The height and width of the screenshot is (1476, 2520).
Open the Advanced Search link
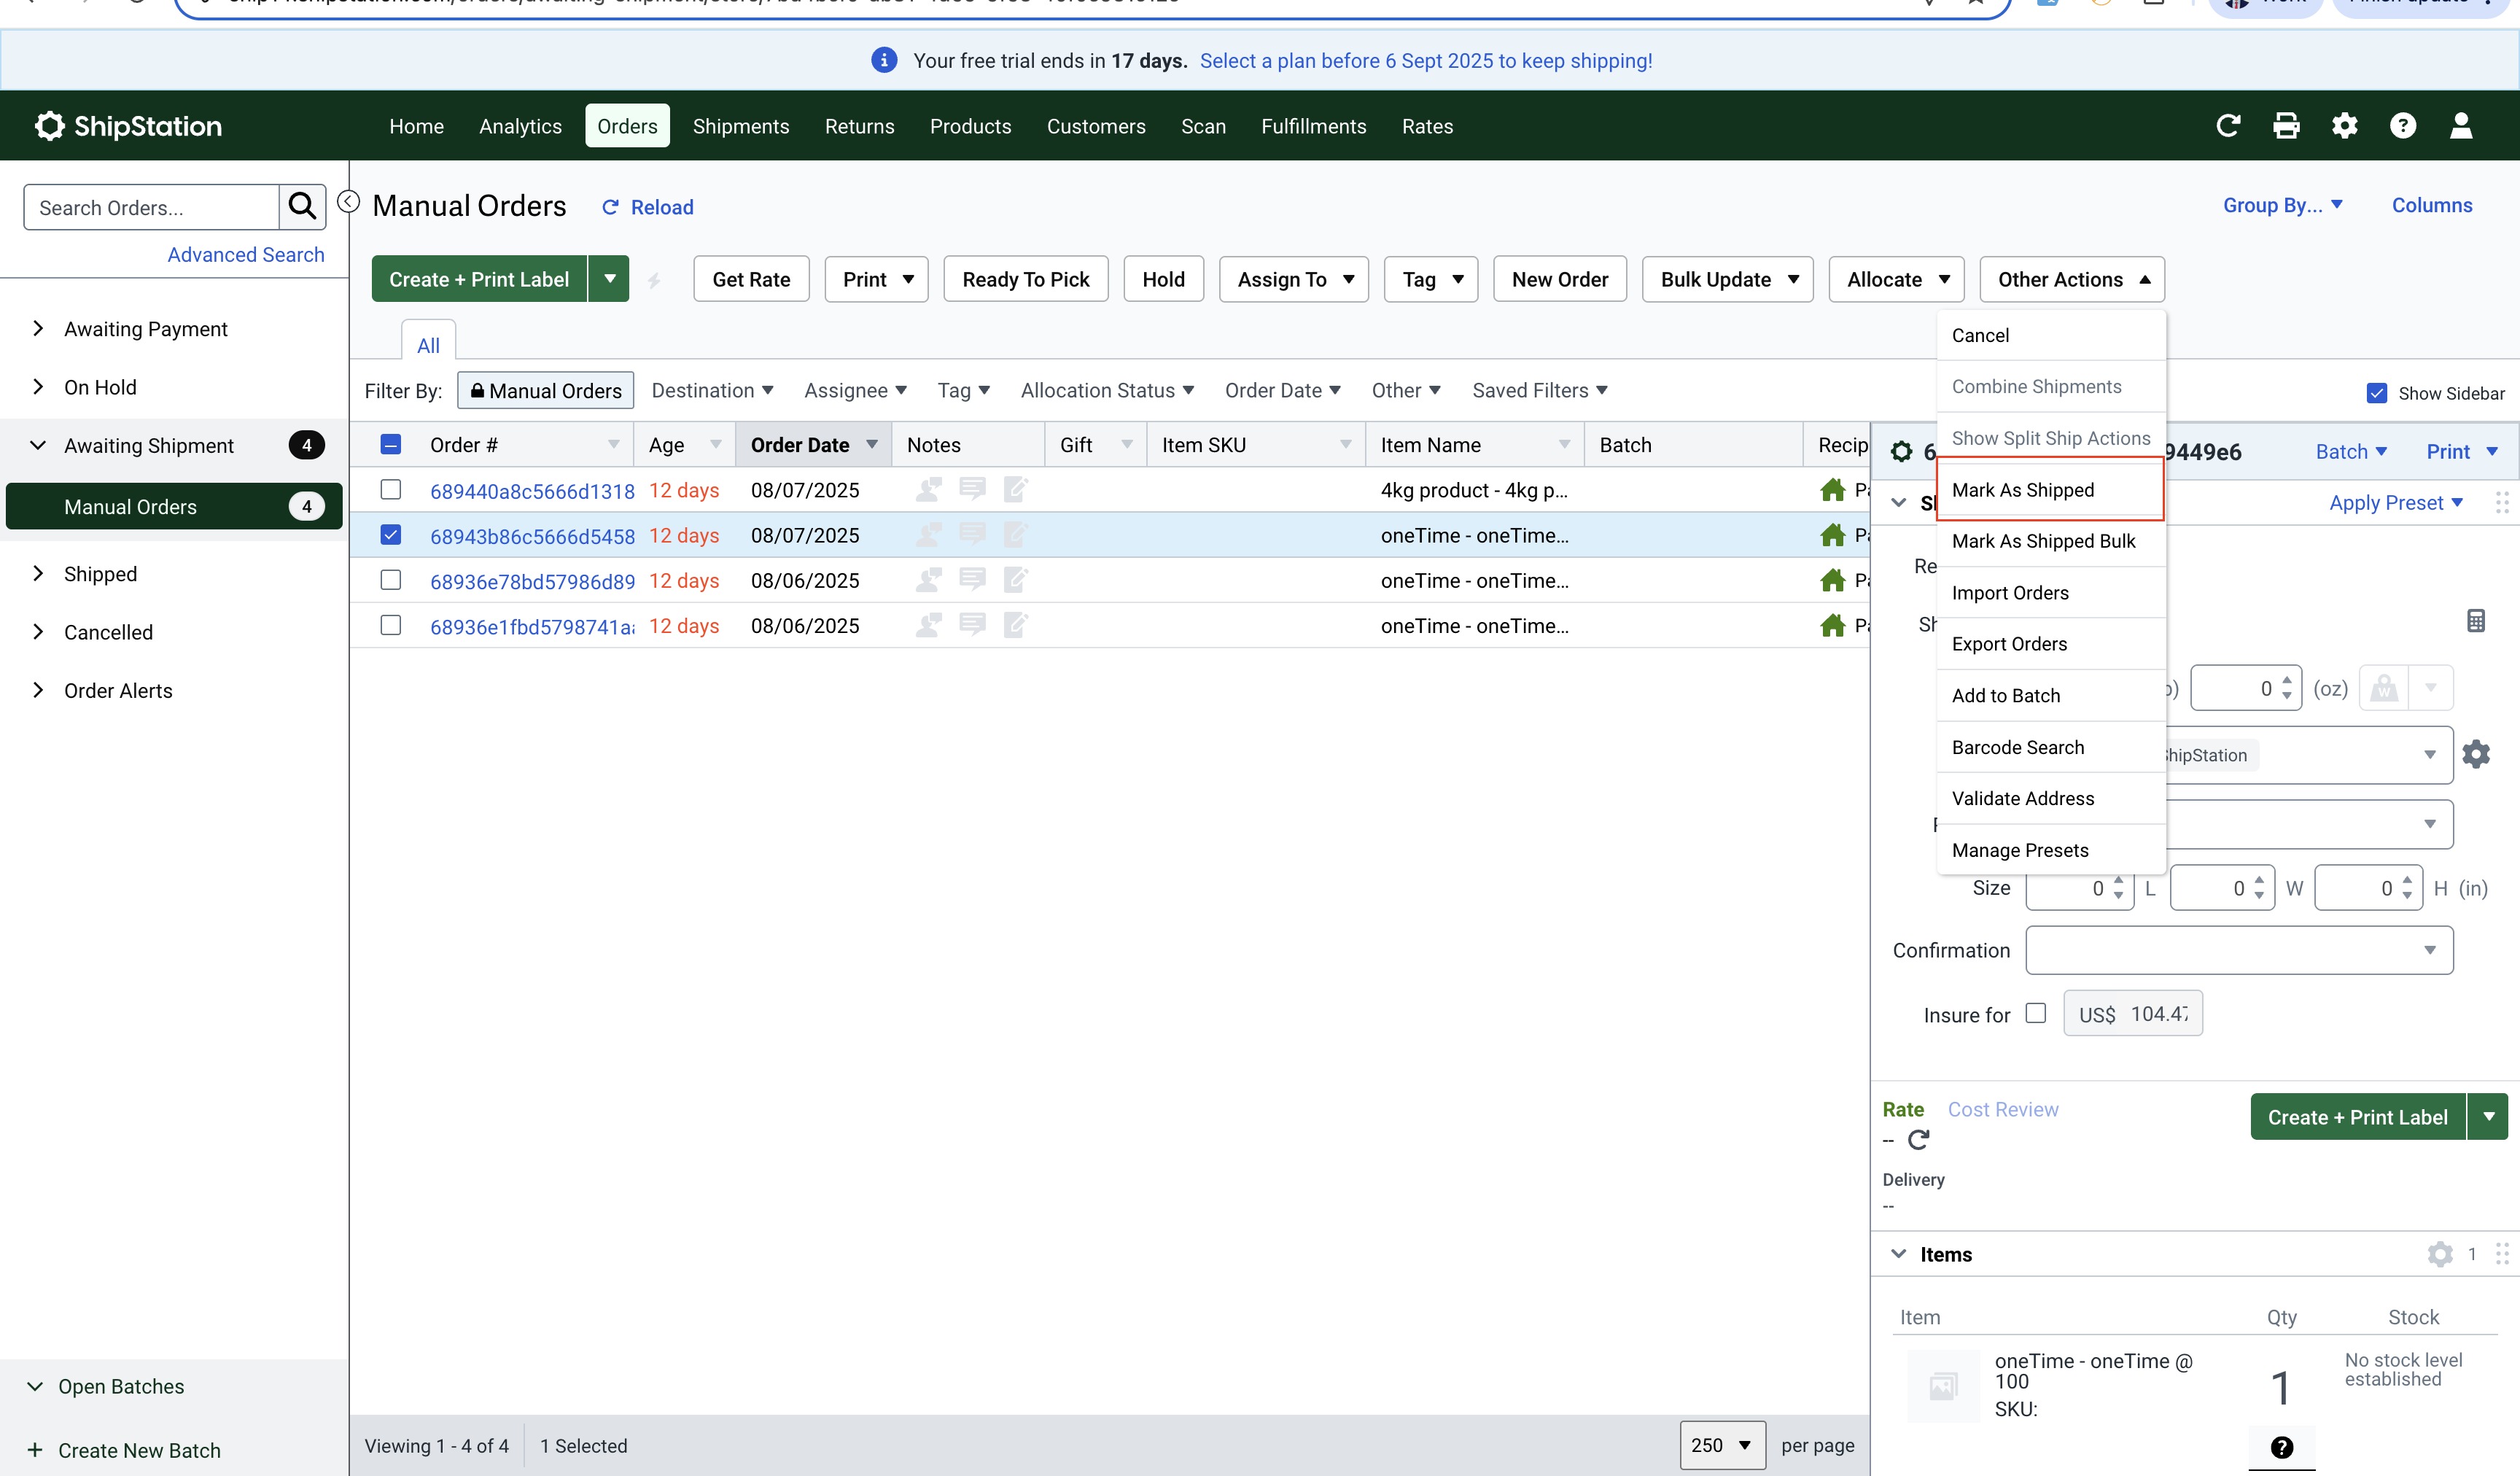[245, 255]
